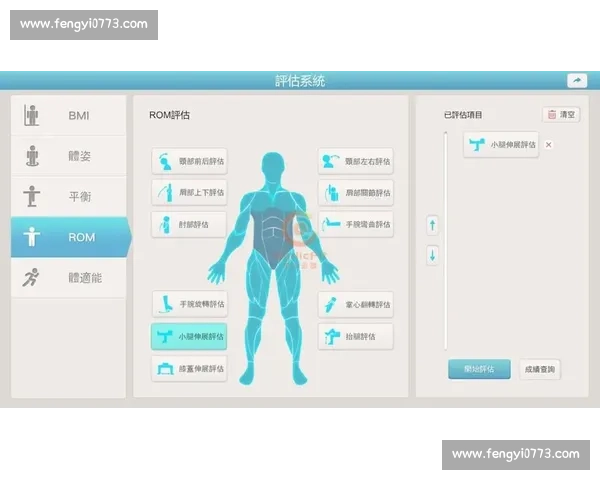Viewport: 600px width, 480px height.
Task: Click the '已評估項目' heading text
Action: pos(463,115)
